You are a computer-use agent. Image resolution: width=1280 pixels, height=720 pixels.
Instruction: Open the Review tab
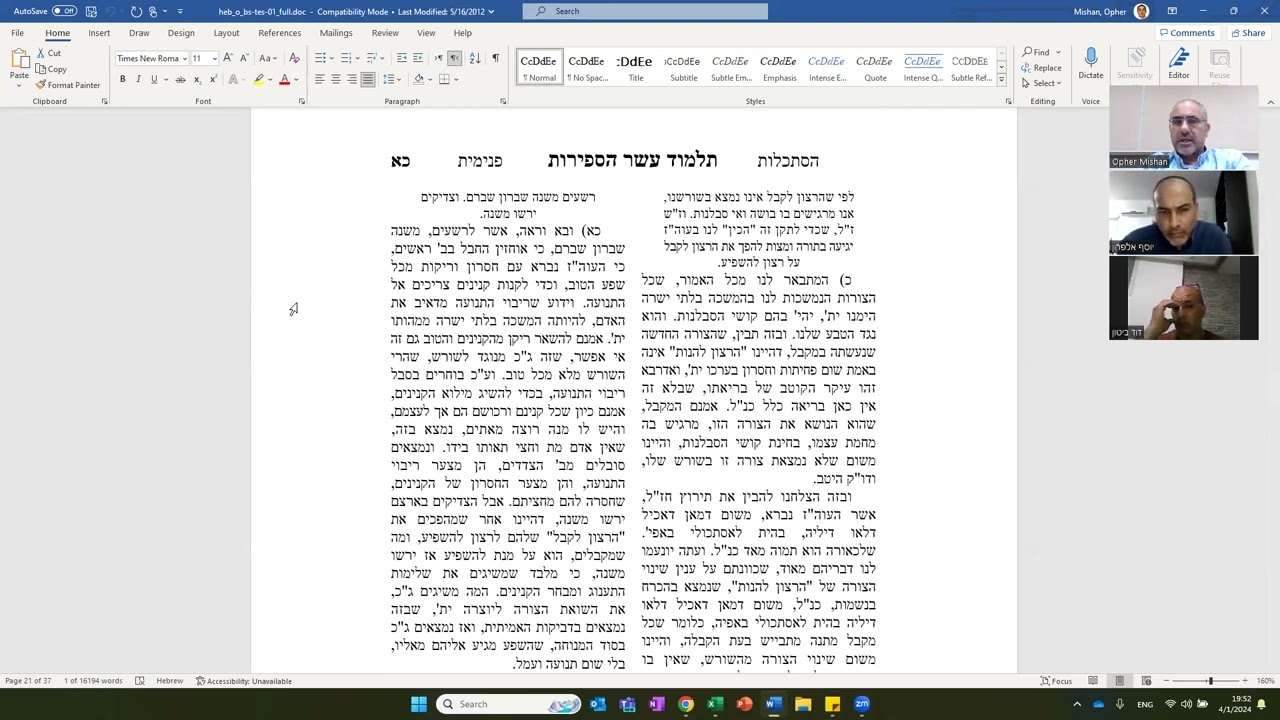(385, 33)
